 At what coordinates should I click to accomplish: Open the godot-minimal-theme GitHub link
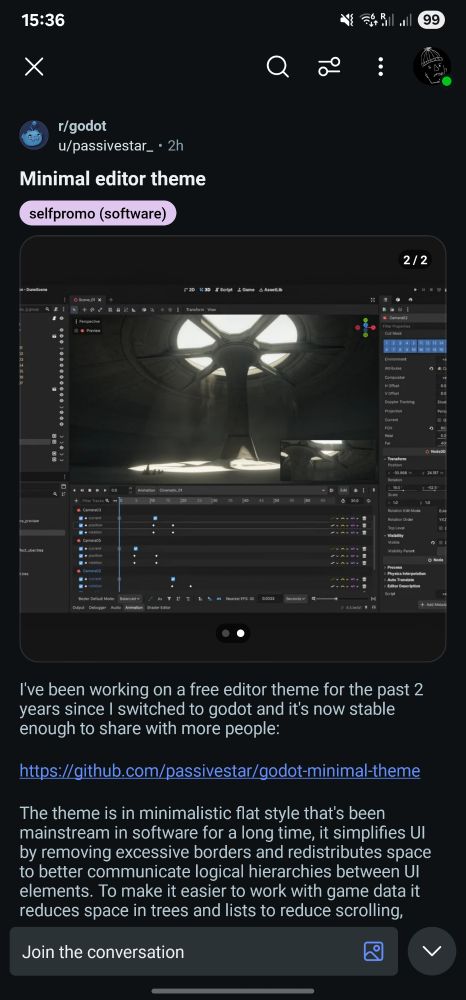click(220, 771)
